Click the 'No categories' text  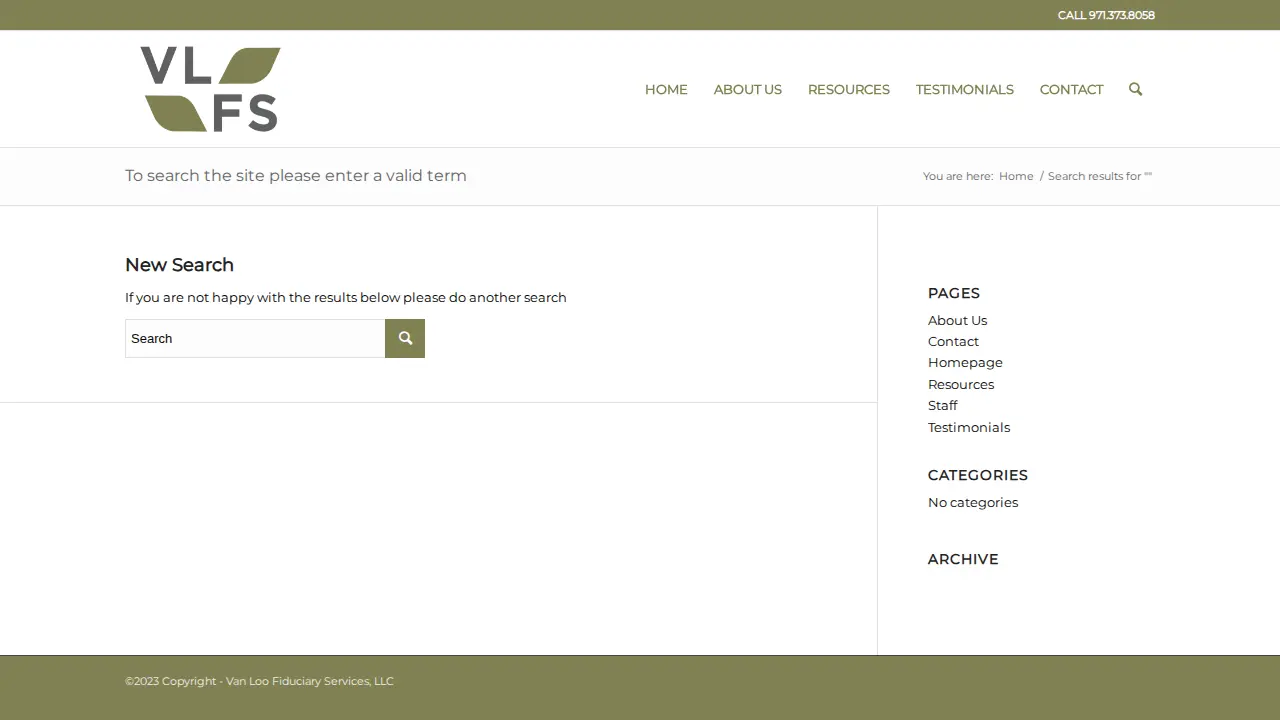973,502
